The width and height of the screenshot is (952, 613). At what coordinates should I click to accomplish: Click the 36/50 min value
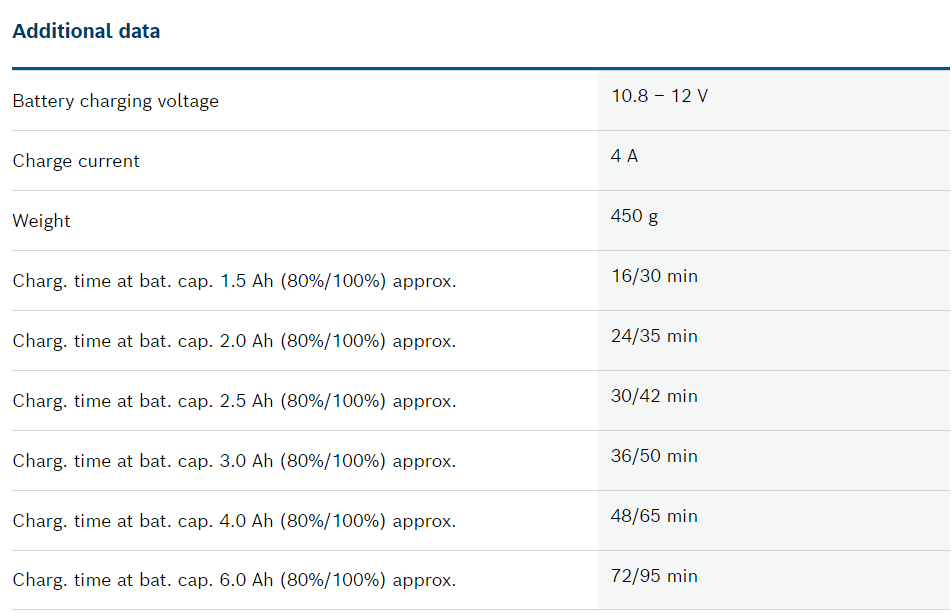click(654, 456)
